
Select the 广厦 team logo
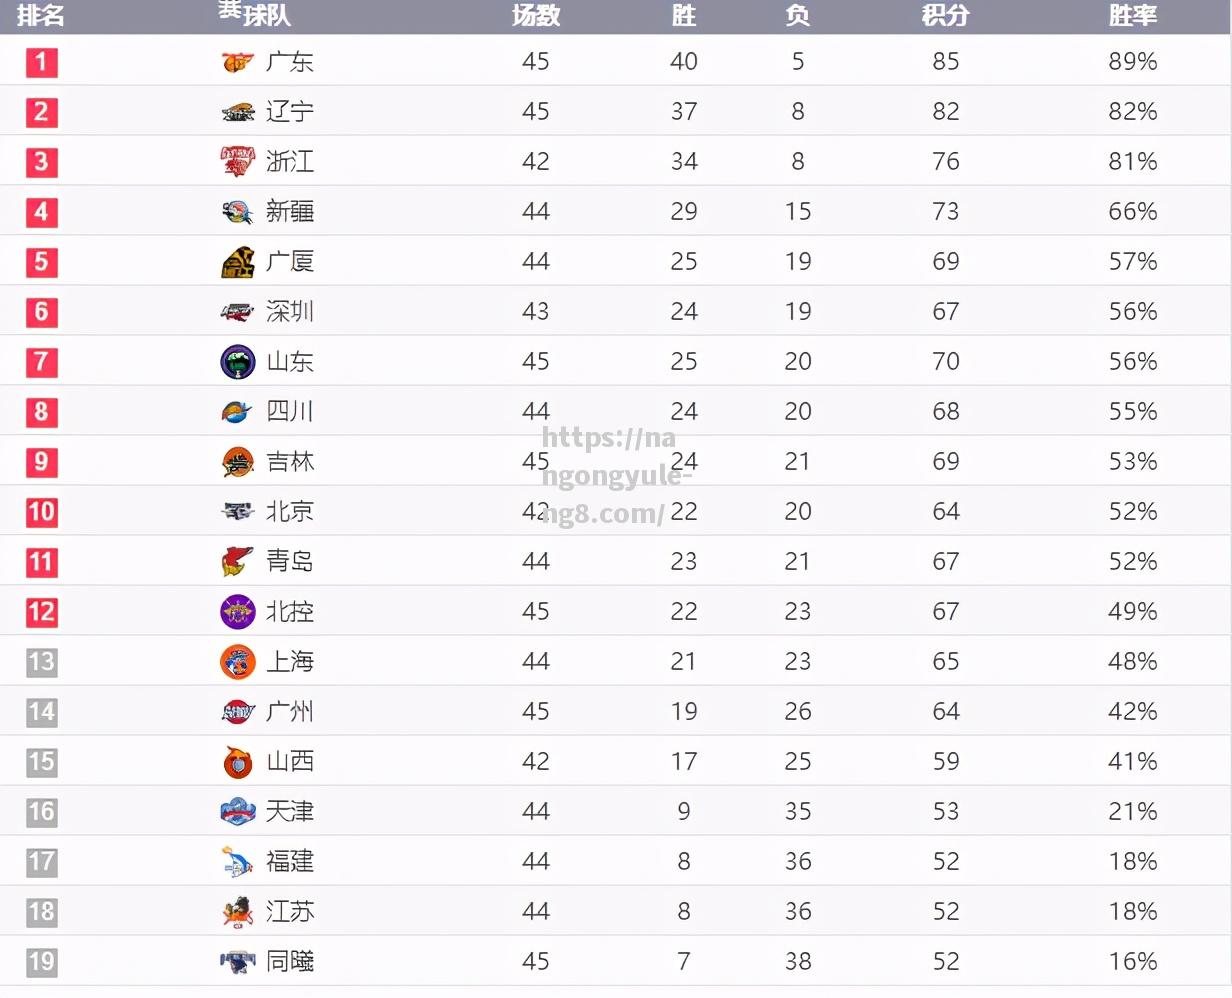[238, 262]
